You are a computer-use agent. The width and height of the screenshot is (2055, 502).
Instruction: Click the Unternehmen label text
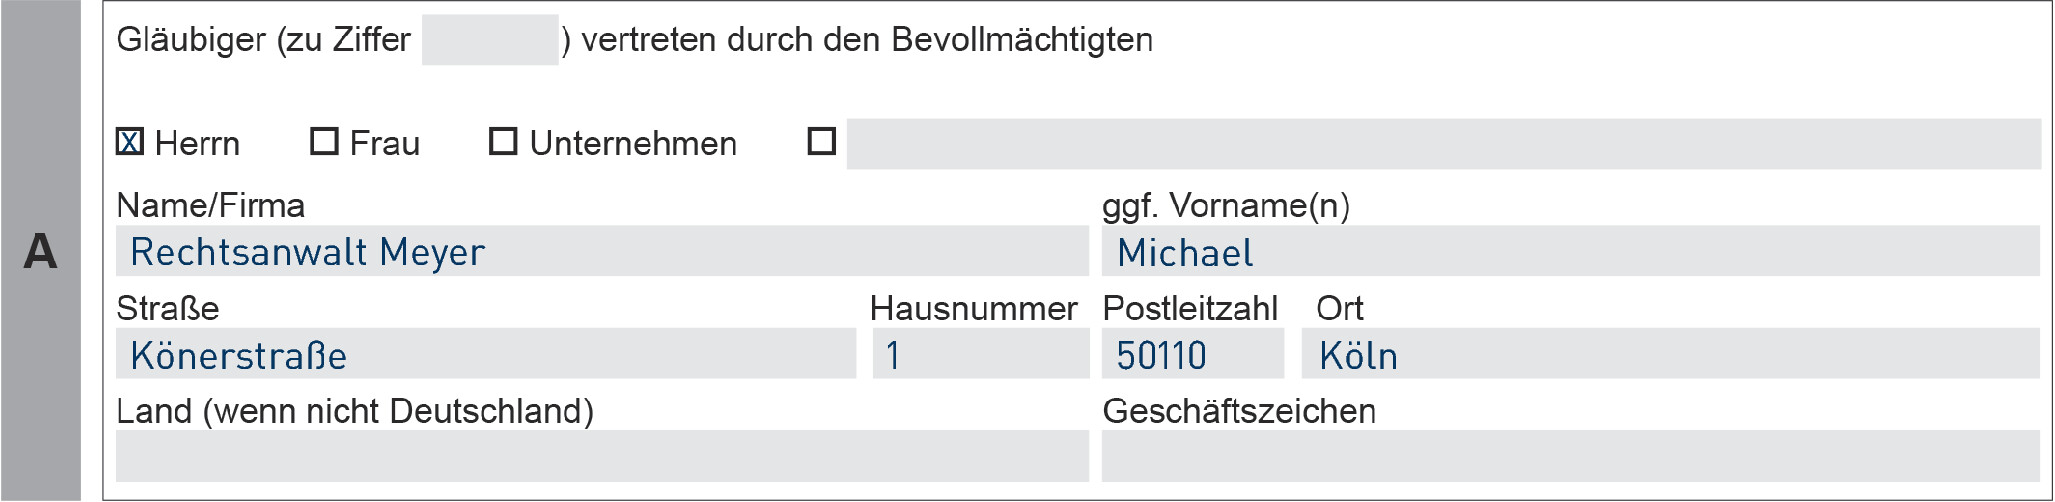coord(633,144)
